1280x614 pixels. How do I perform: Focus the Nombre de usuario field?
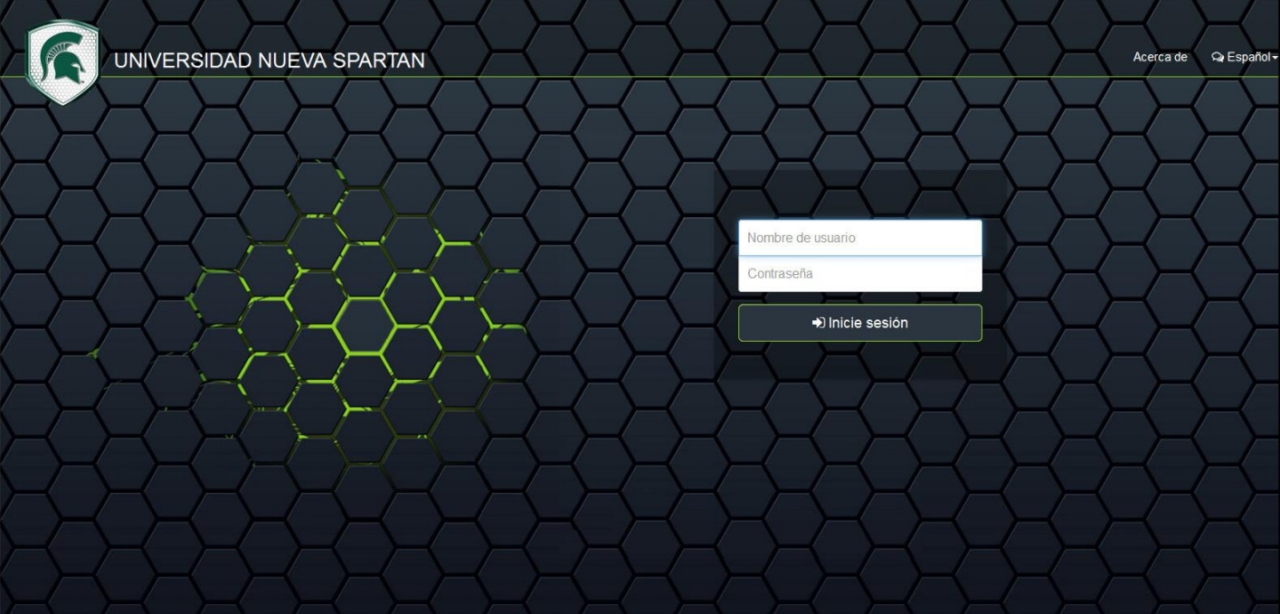(x=859, y=238)
